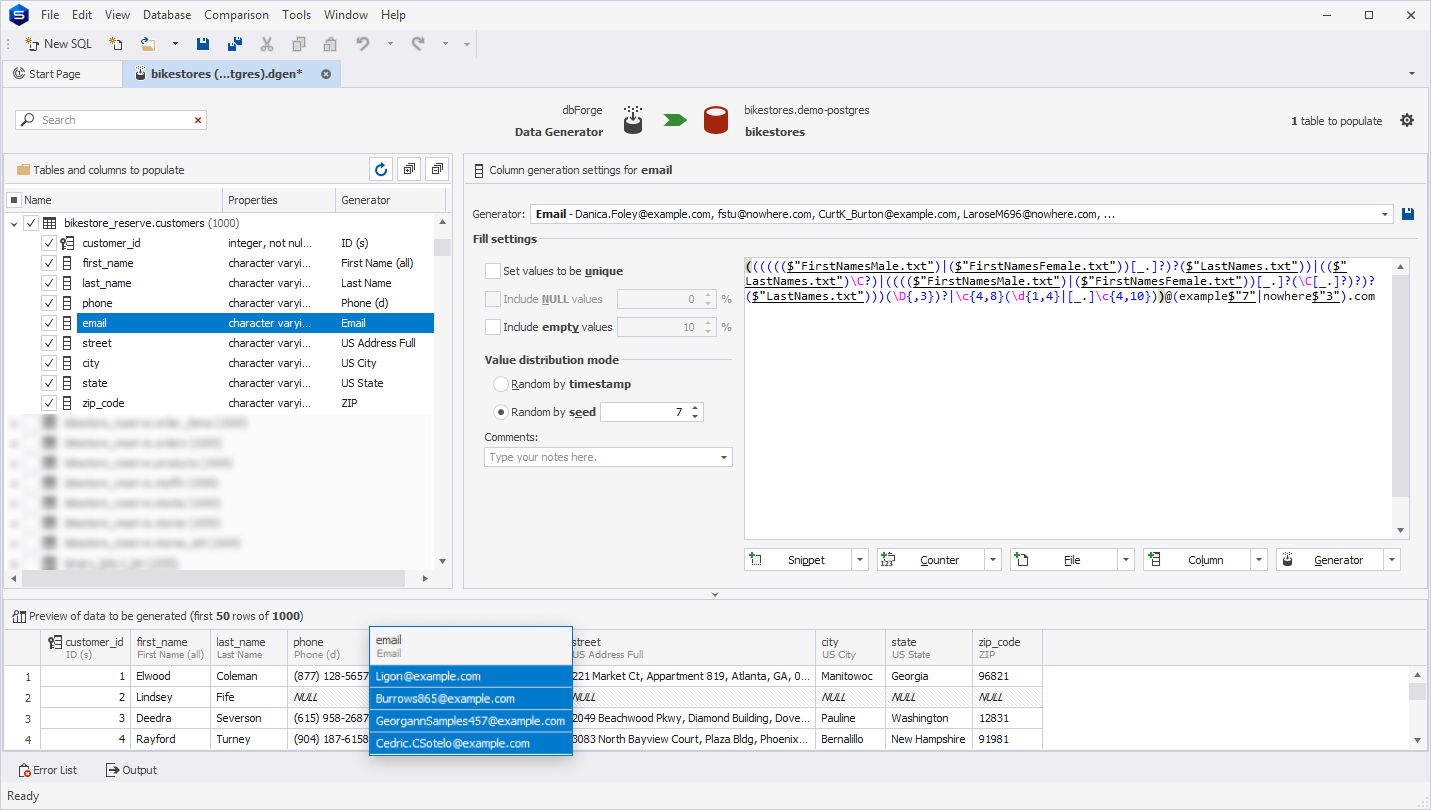Open the Tools menu

pos(296,15)
